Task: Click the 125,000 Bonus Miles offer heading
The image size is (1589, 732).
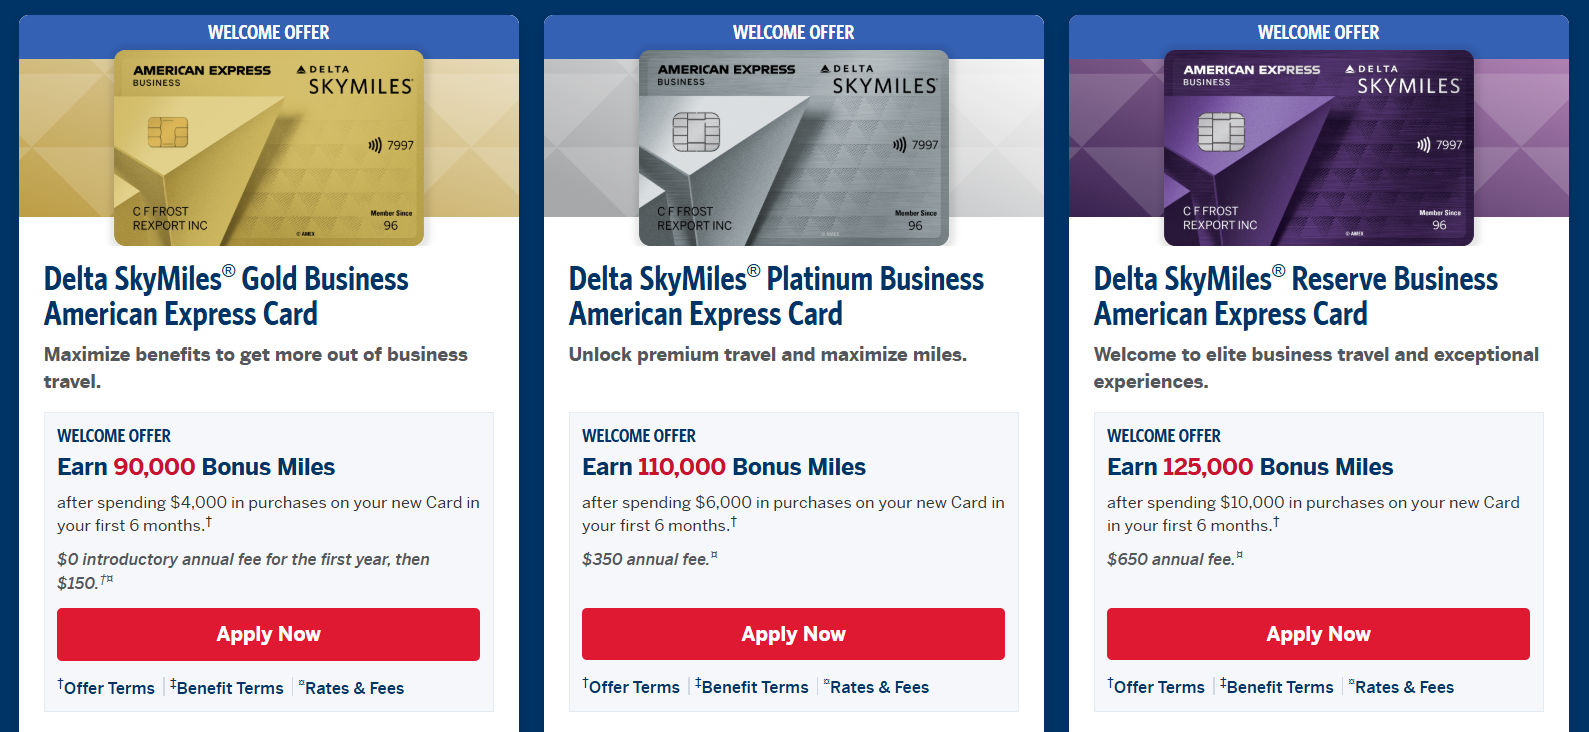Action: pos(1250,467)
